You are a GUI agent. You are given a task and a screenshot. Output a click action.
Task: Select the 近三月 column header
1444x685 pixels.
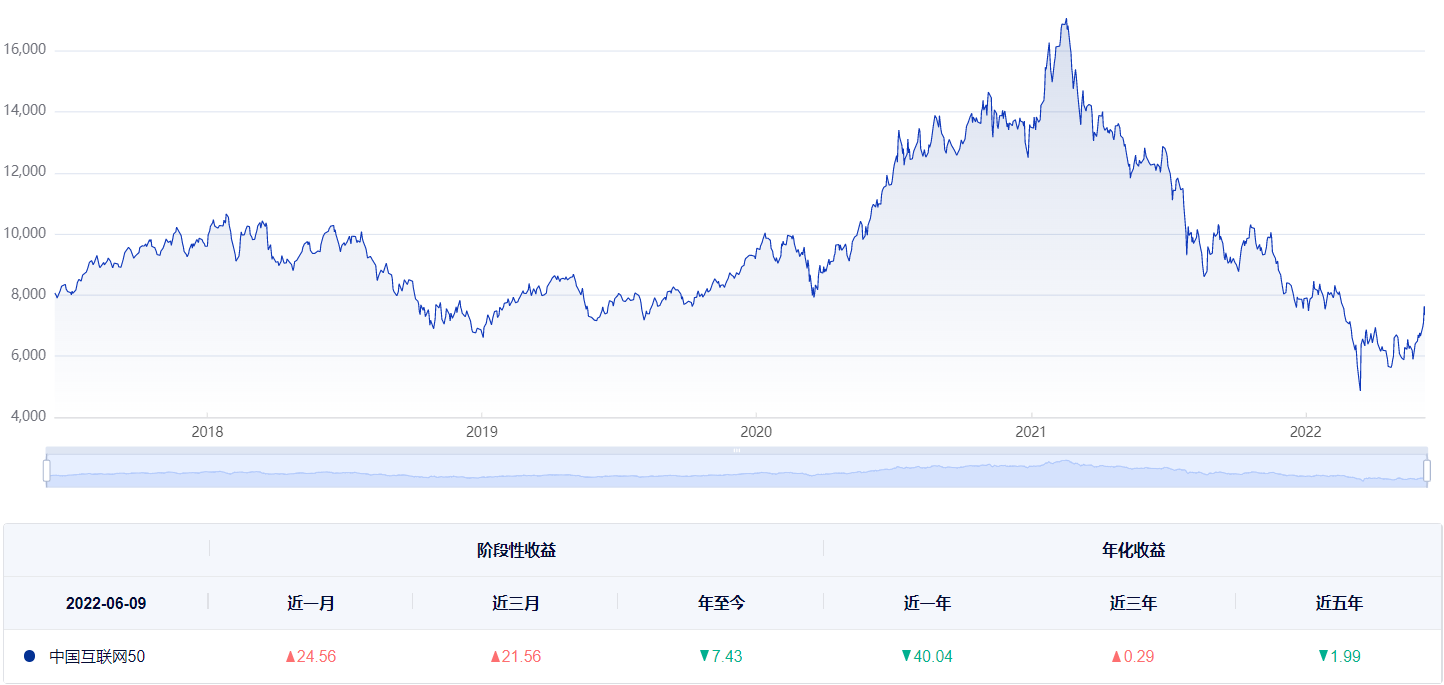516,603
